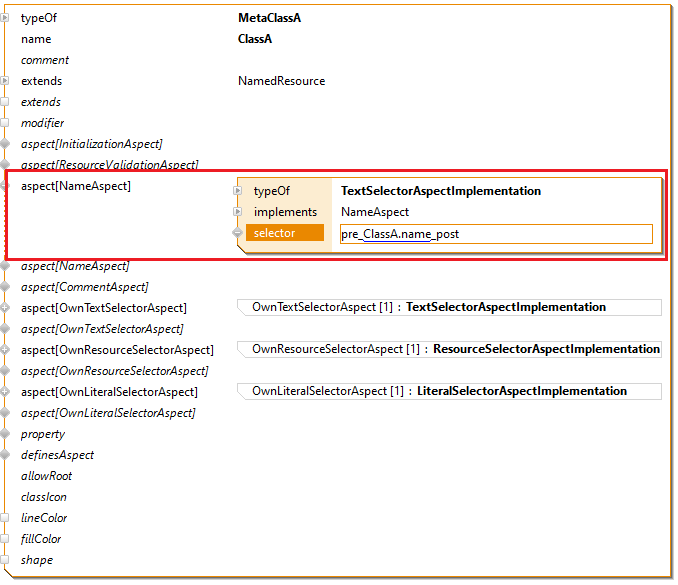The height and width of the screenshot is (585, 678).
Task: Click arrow icon beside implements row
Action: pyautogui.click(x=237, y=212)
